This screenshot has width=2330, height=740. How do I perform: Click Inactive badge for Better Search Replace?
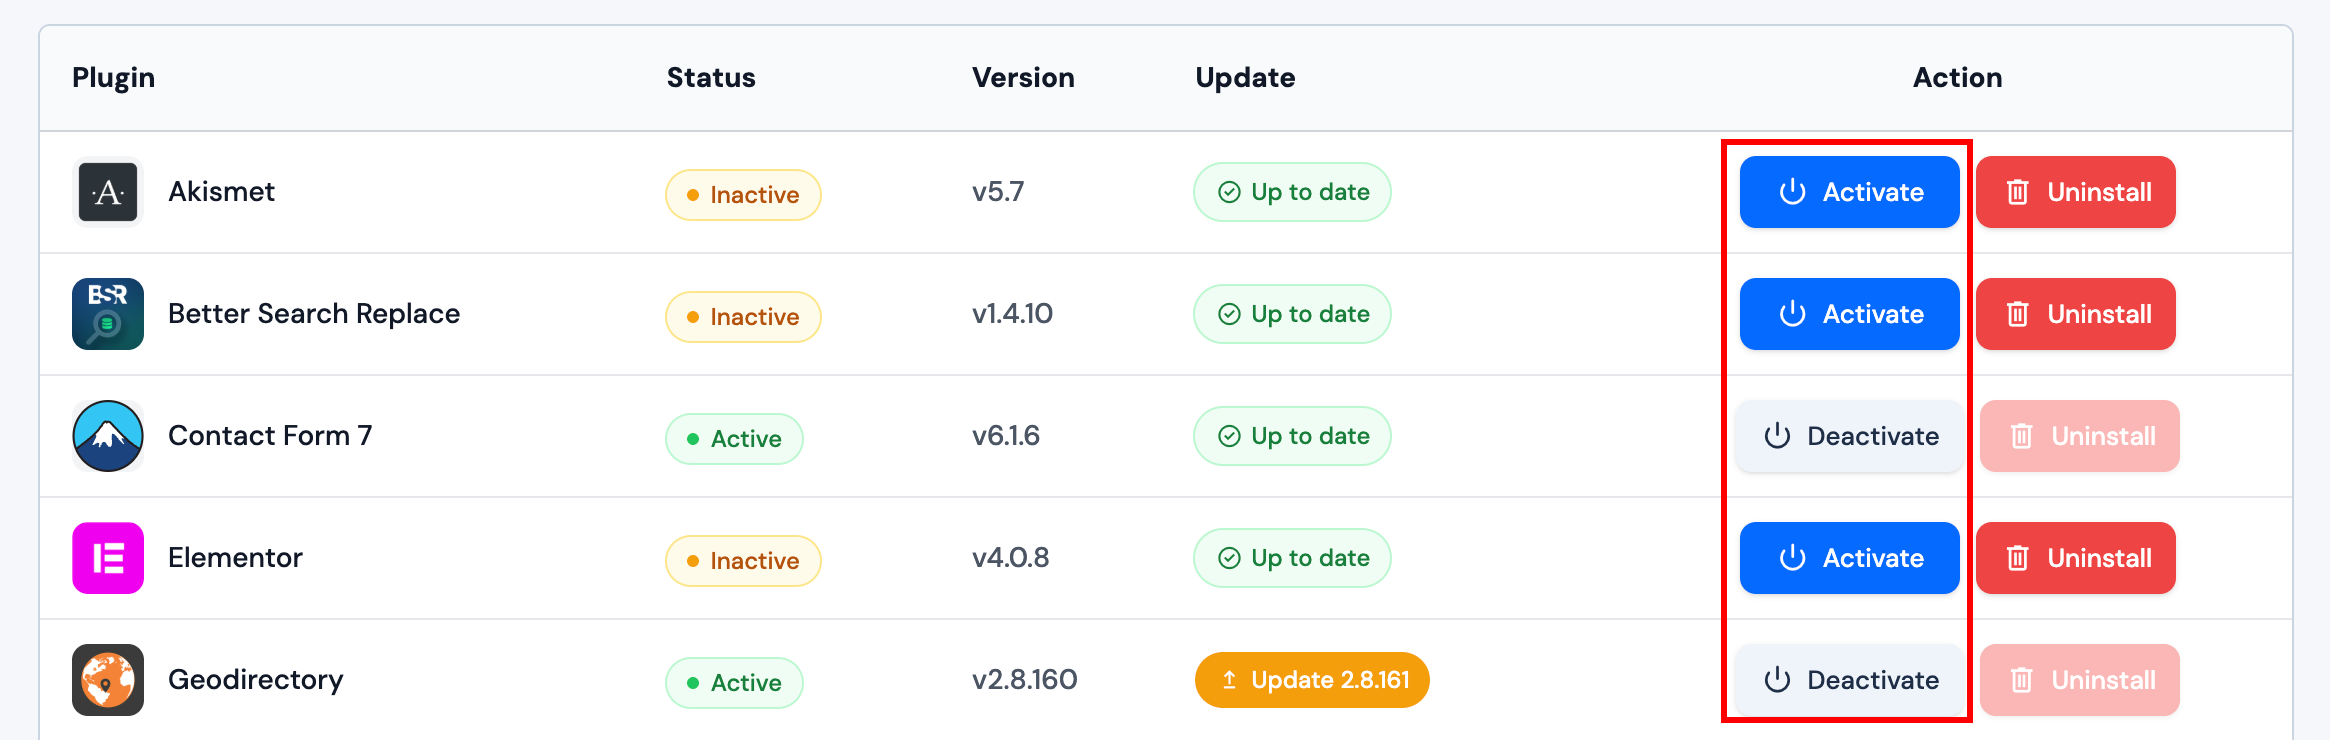tap(743, 317)
